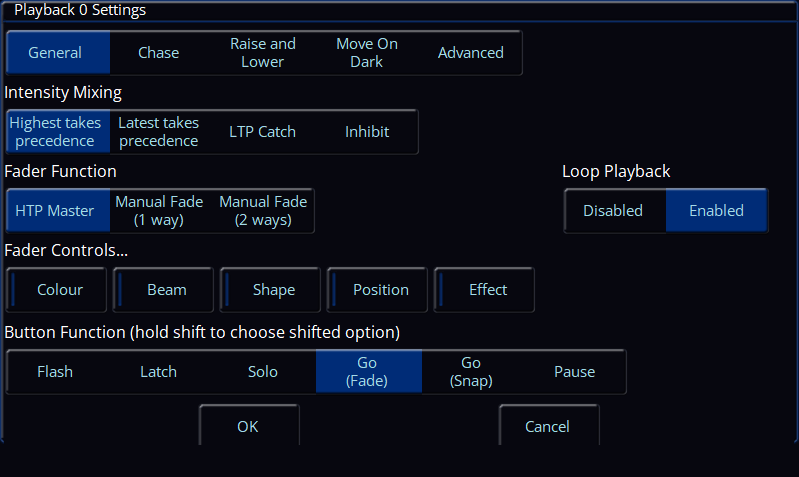Screen dimensions: 799x477
Task: Open the Raise and Lower tab
Action: click(263, 53)
